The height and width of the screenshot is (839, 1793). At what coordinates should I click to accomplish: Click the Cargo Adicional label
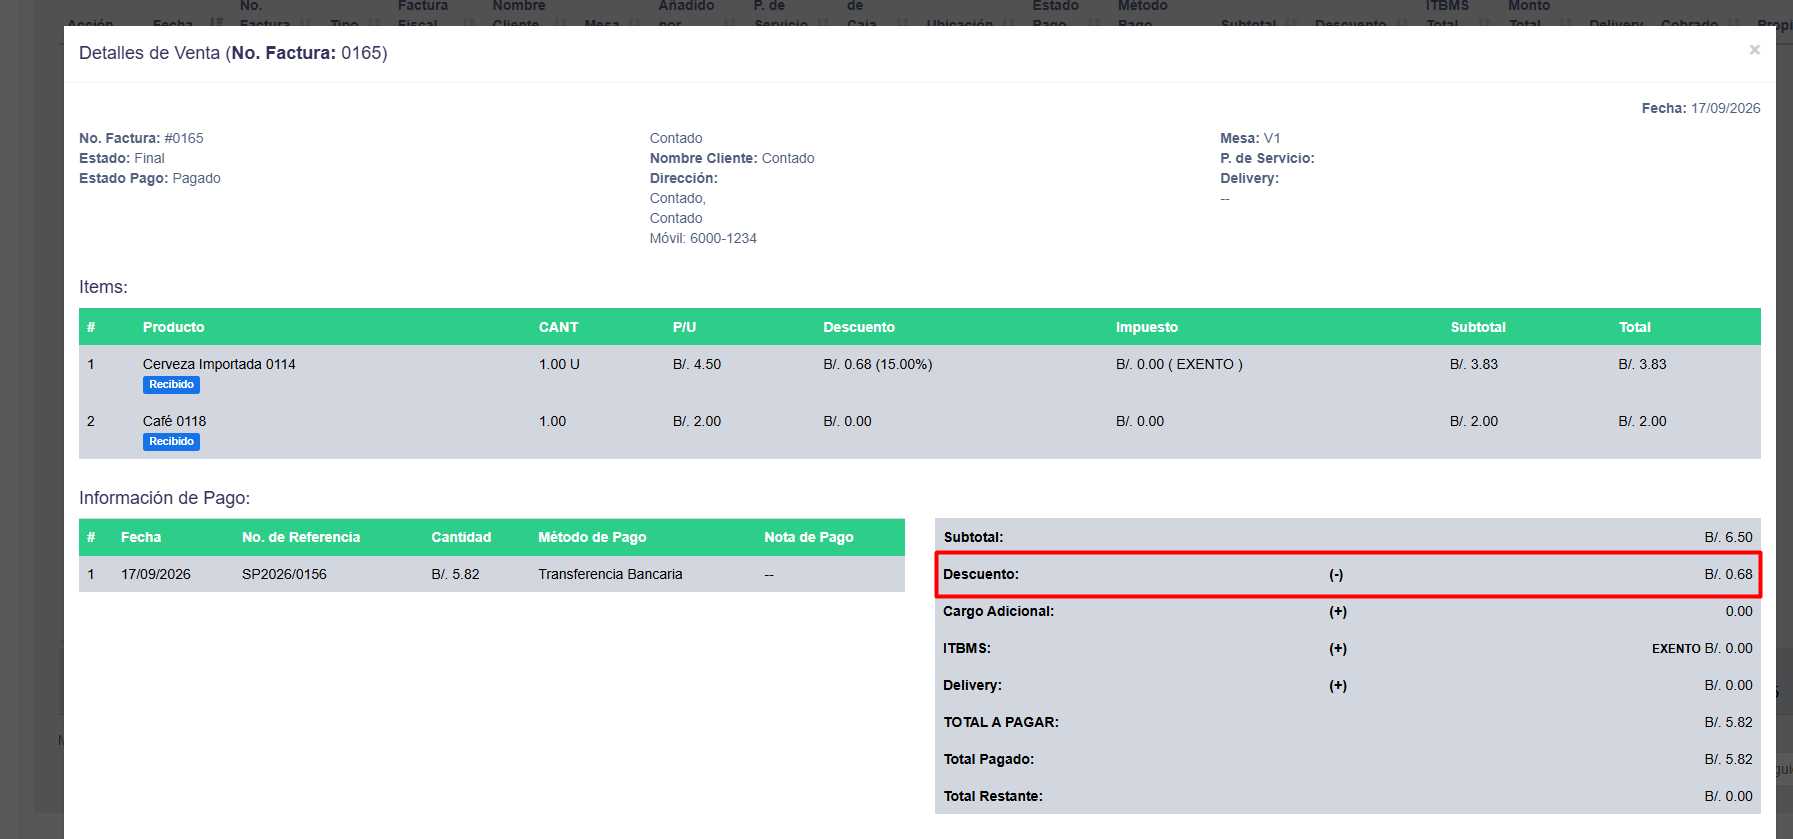tap(998, 611)
